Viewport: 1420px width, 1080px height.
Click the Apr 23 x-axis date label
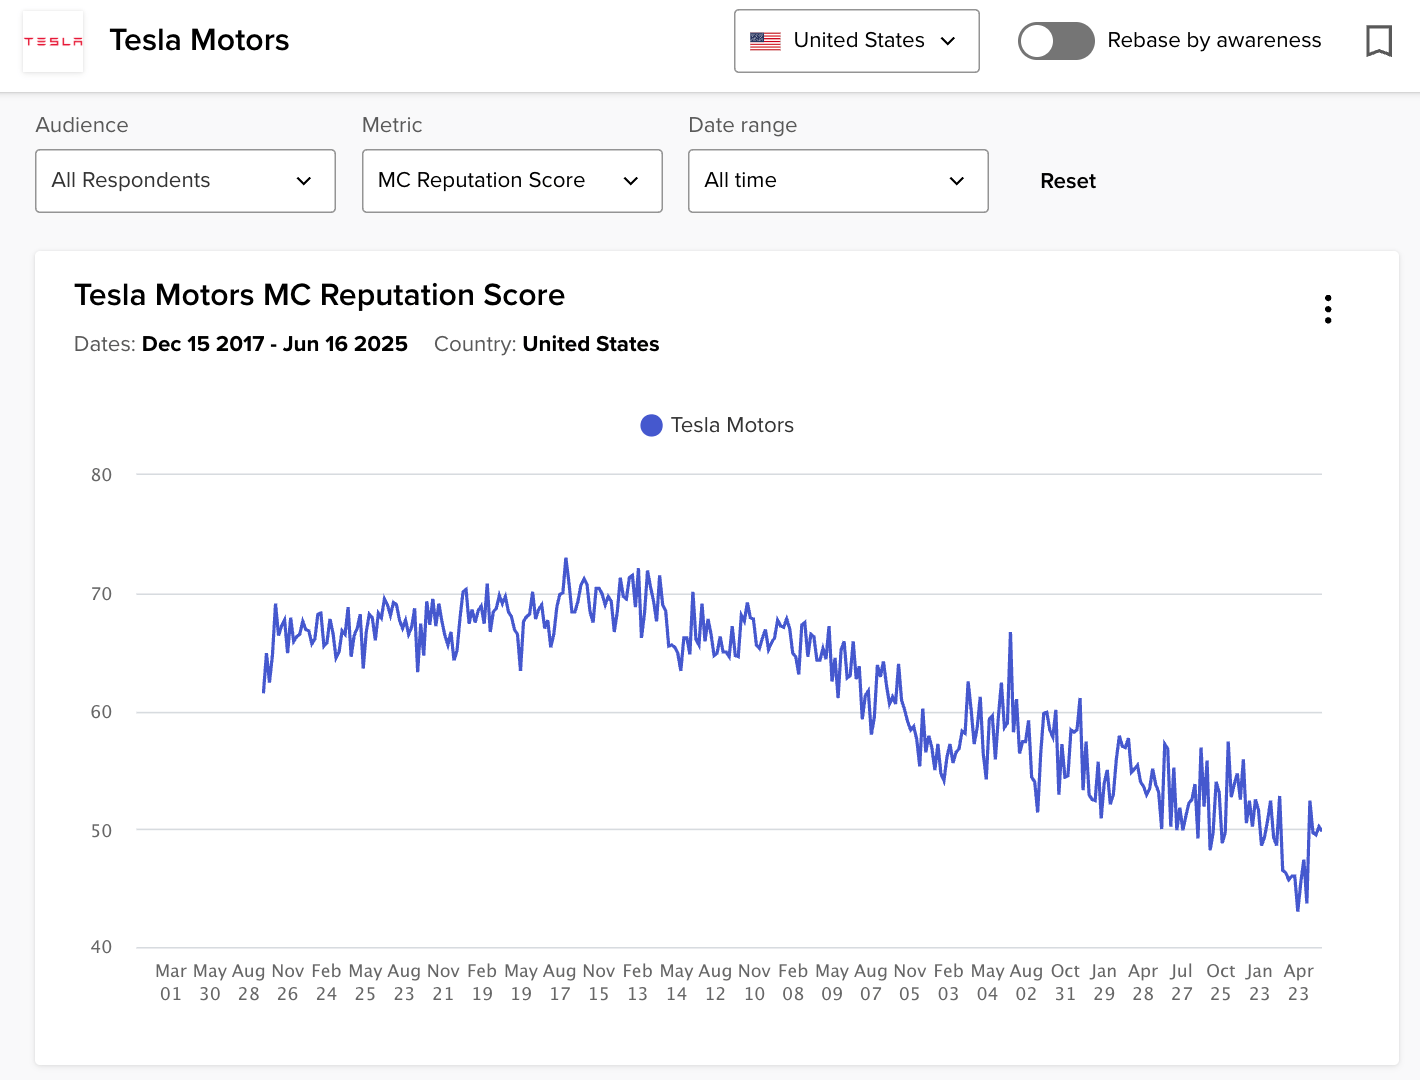coord(1298,982)
